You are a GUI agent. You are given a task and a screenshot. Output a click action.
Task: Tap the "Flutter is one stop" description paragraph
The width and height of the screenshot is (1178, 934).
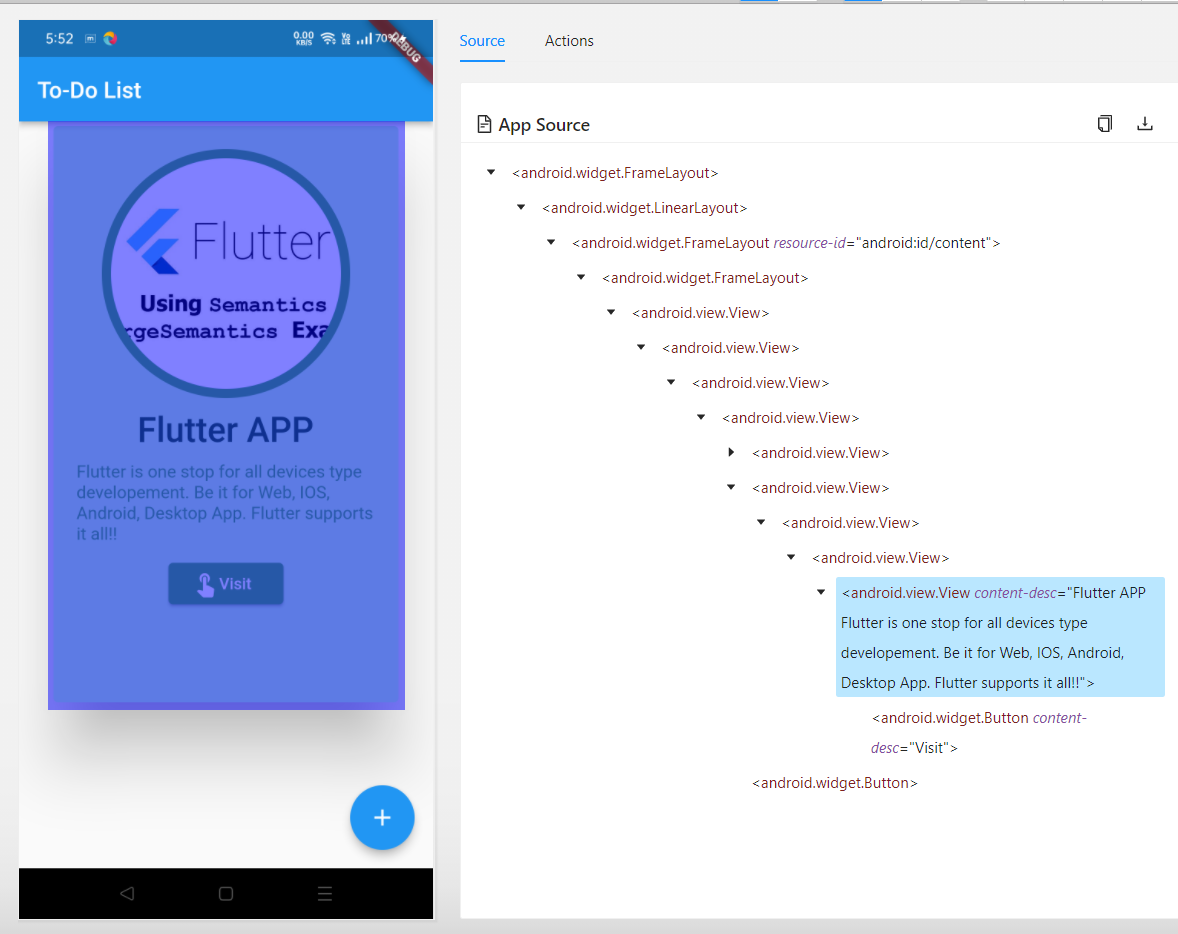224,503
